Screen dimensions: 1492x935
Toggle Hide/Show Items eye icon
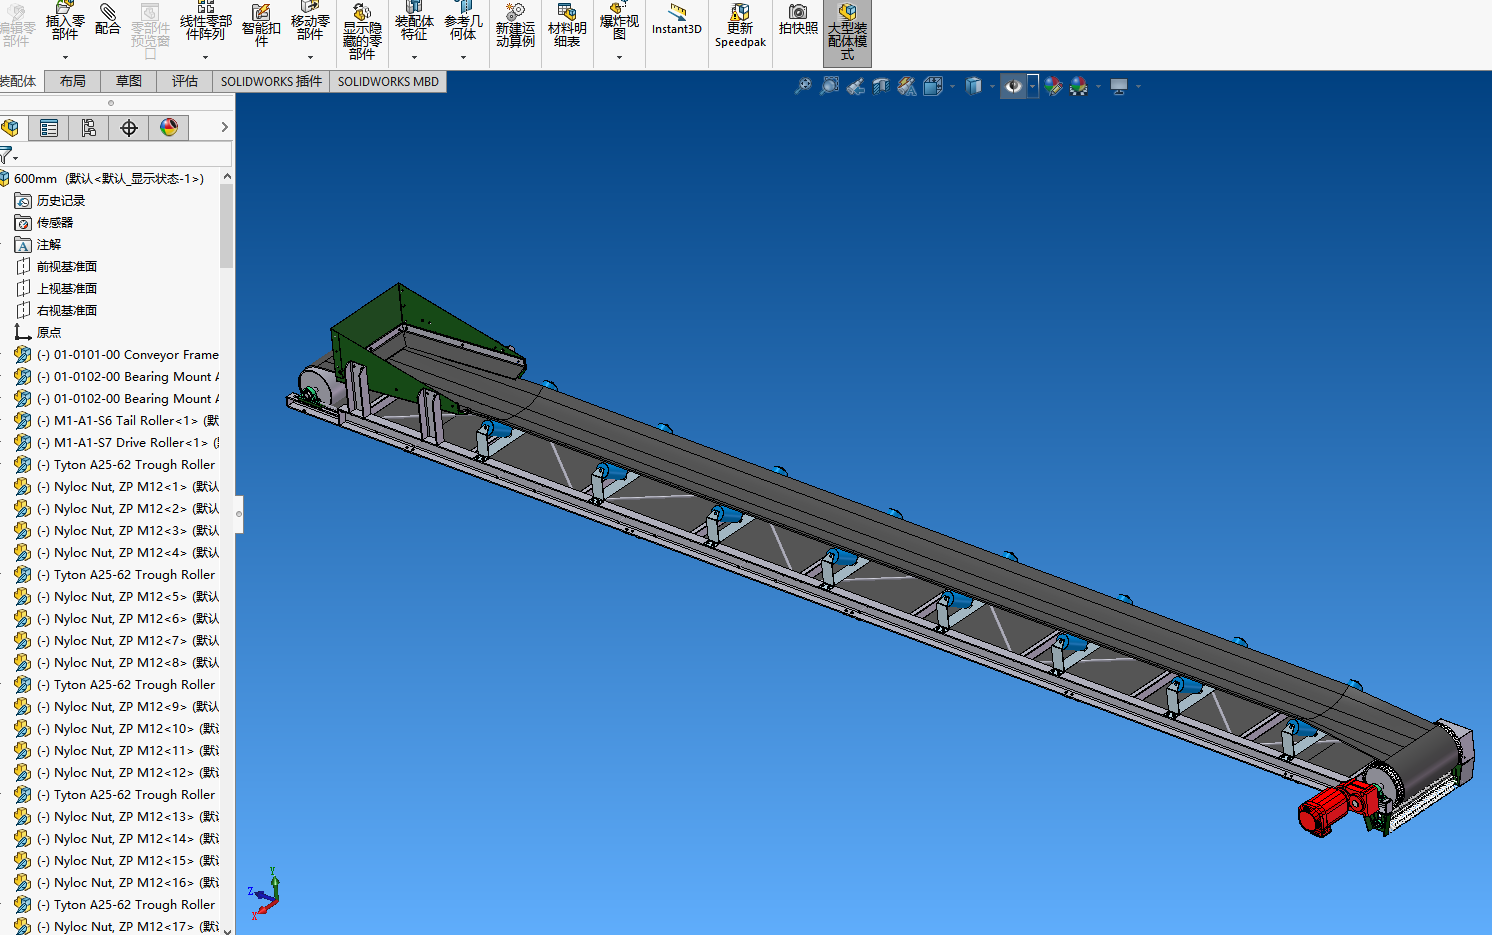click(x=1014, y=87)
